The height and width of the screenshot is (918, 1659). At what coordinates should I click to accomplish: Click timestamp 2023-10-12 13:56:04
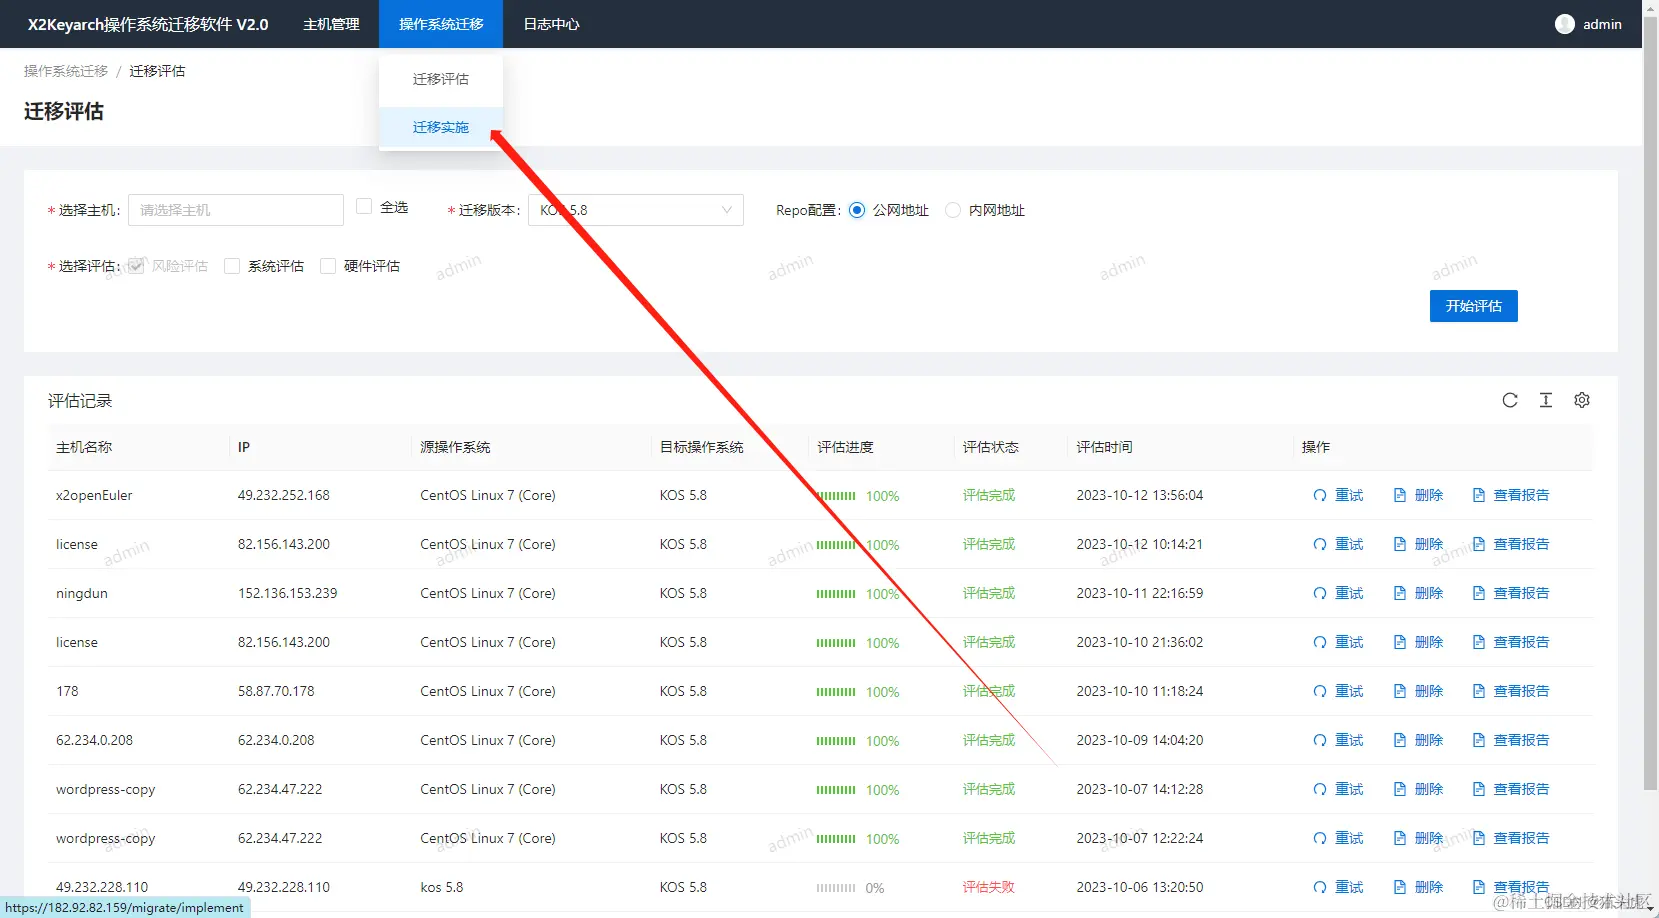[x=1140, y=495]
